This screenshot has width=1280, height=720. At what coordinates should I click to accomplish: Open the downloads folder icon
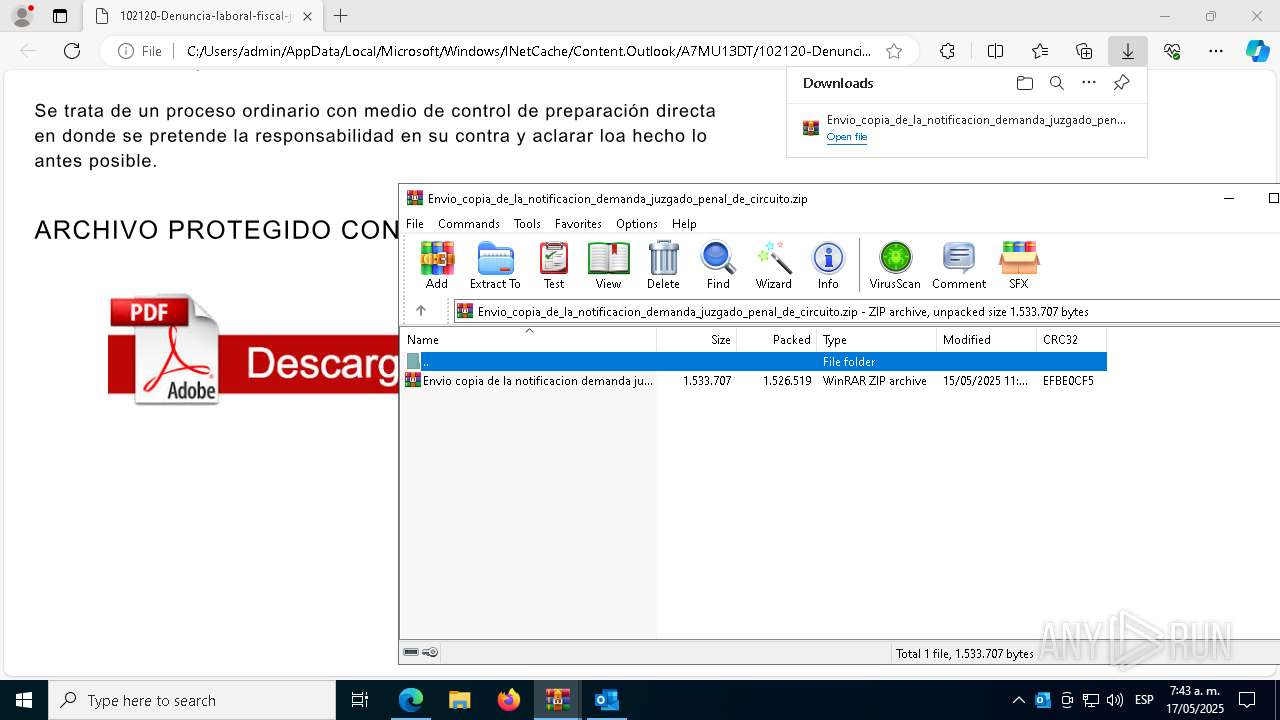click(1024, 83)
